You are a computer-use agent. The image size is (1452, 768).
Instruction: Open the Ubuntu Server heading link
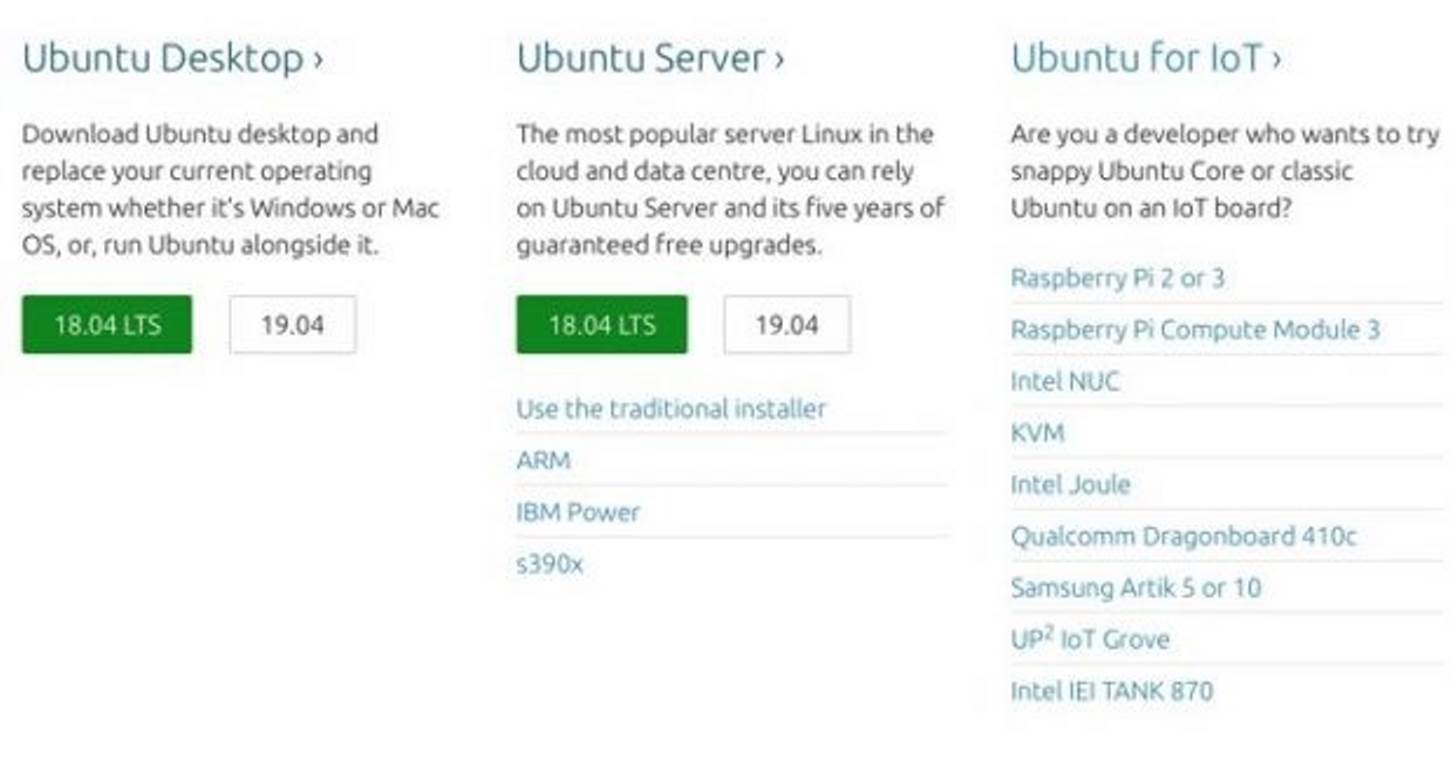(x=650, y=58)
